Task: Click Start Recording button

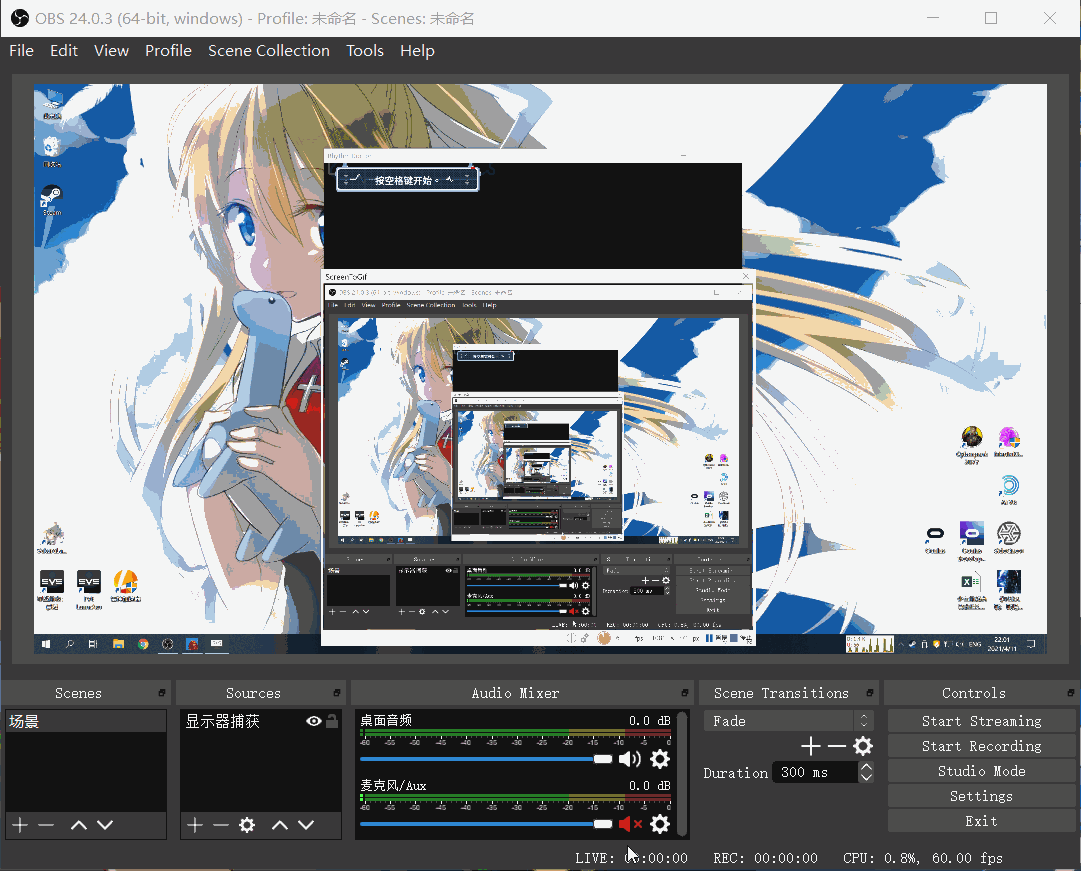Action: [981, 746]
